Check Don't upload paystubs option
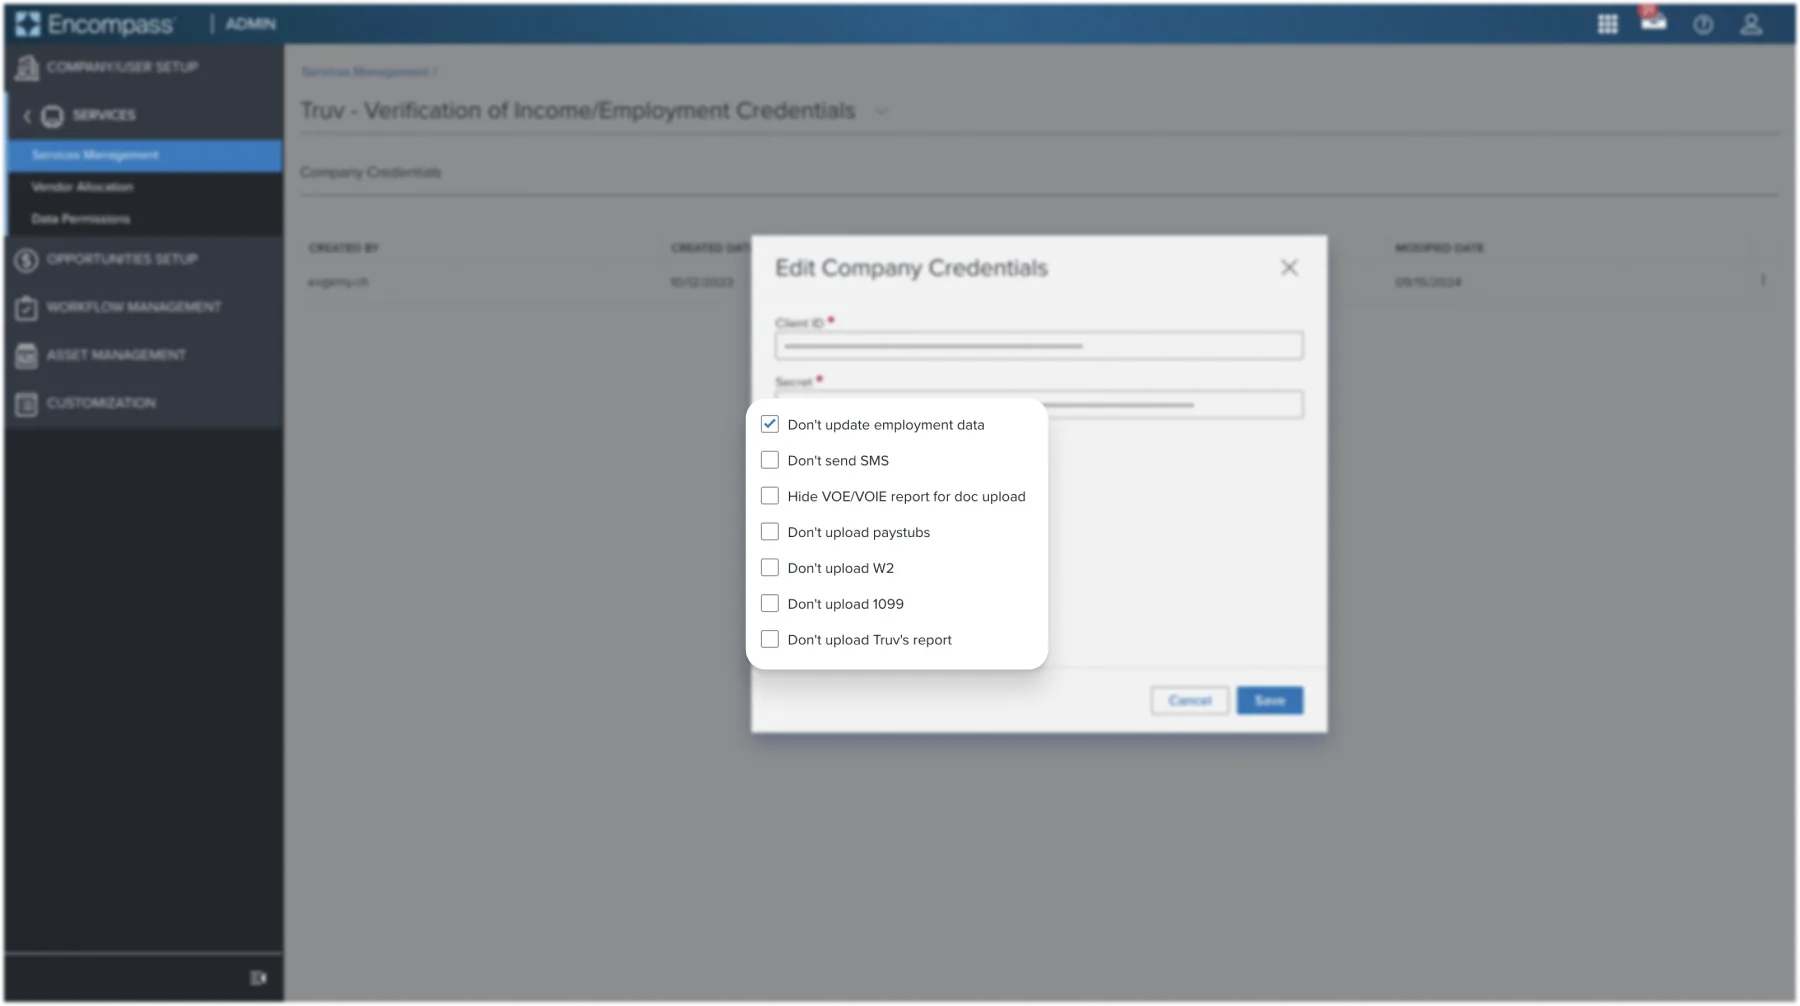Viewport: 1800px width, 1006px height. (x=769, y=532)
